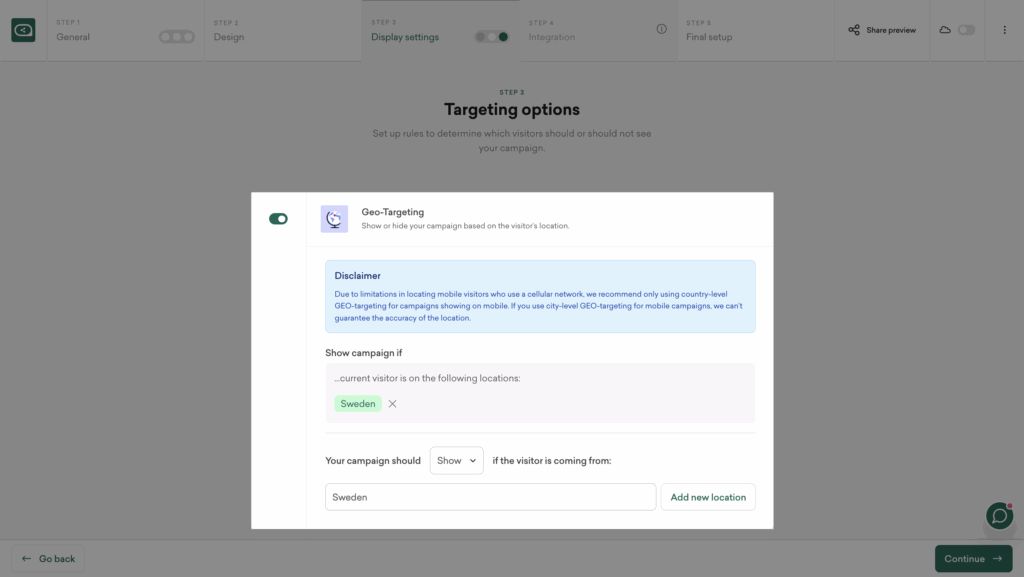Image resolution: width=1024 pixels, height=577 pixels.
Task: Click the Add new location button
Action: [x=708, y=497]
